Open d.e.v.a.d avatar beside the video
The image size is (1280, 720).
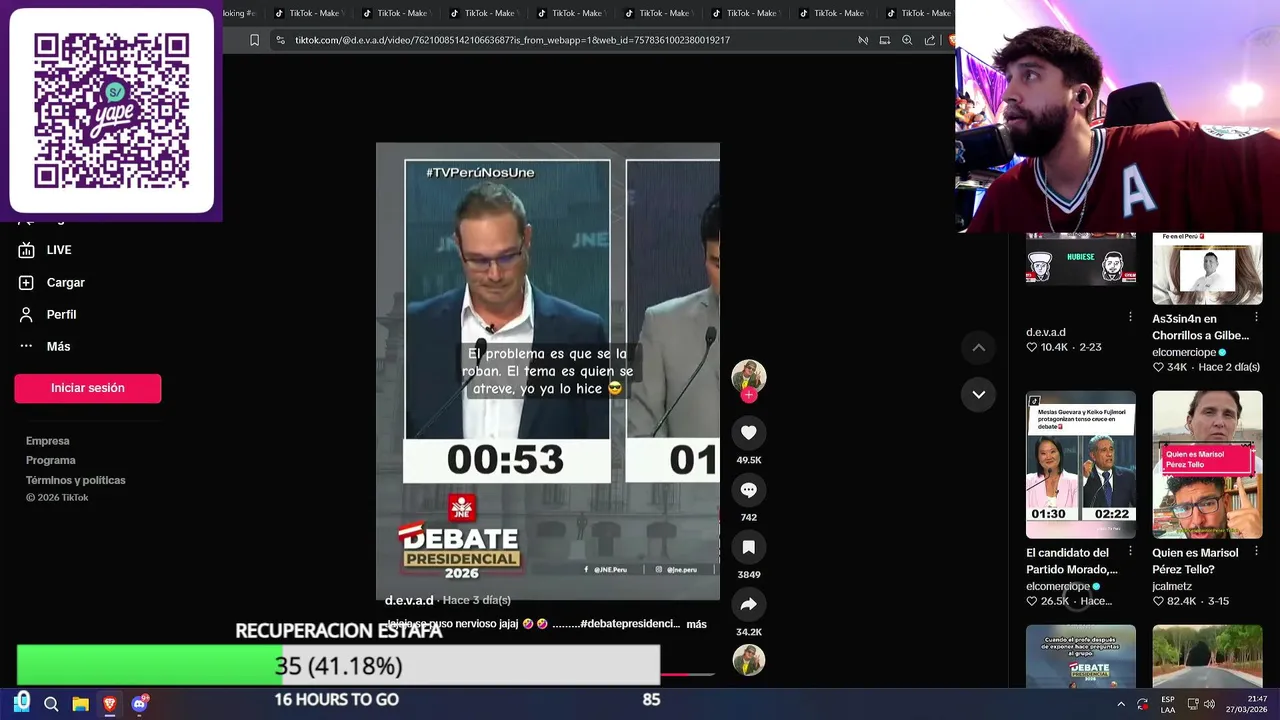point(748,375)
